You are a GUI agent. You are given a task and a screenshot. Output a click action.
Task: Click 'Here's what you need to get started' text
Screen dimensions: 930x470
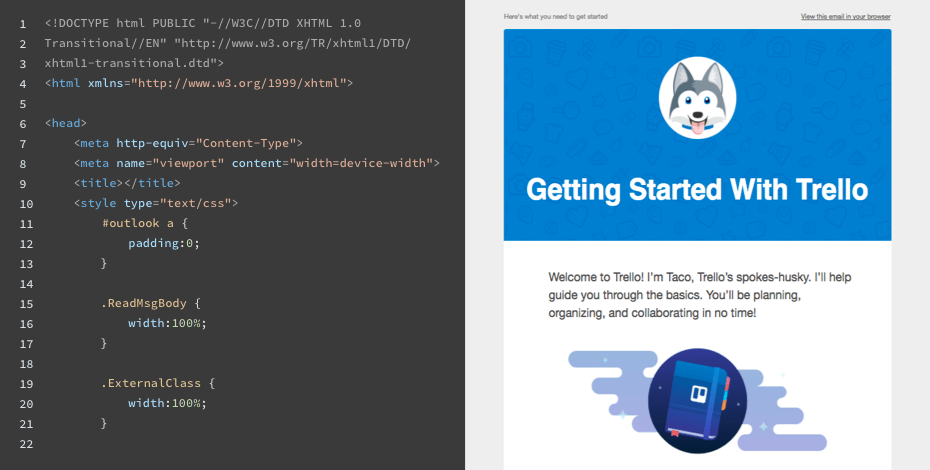pos(556,17)
